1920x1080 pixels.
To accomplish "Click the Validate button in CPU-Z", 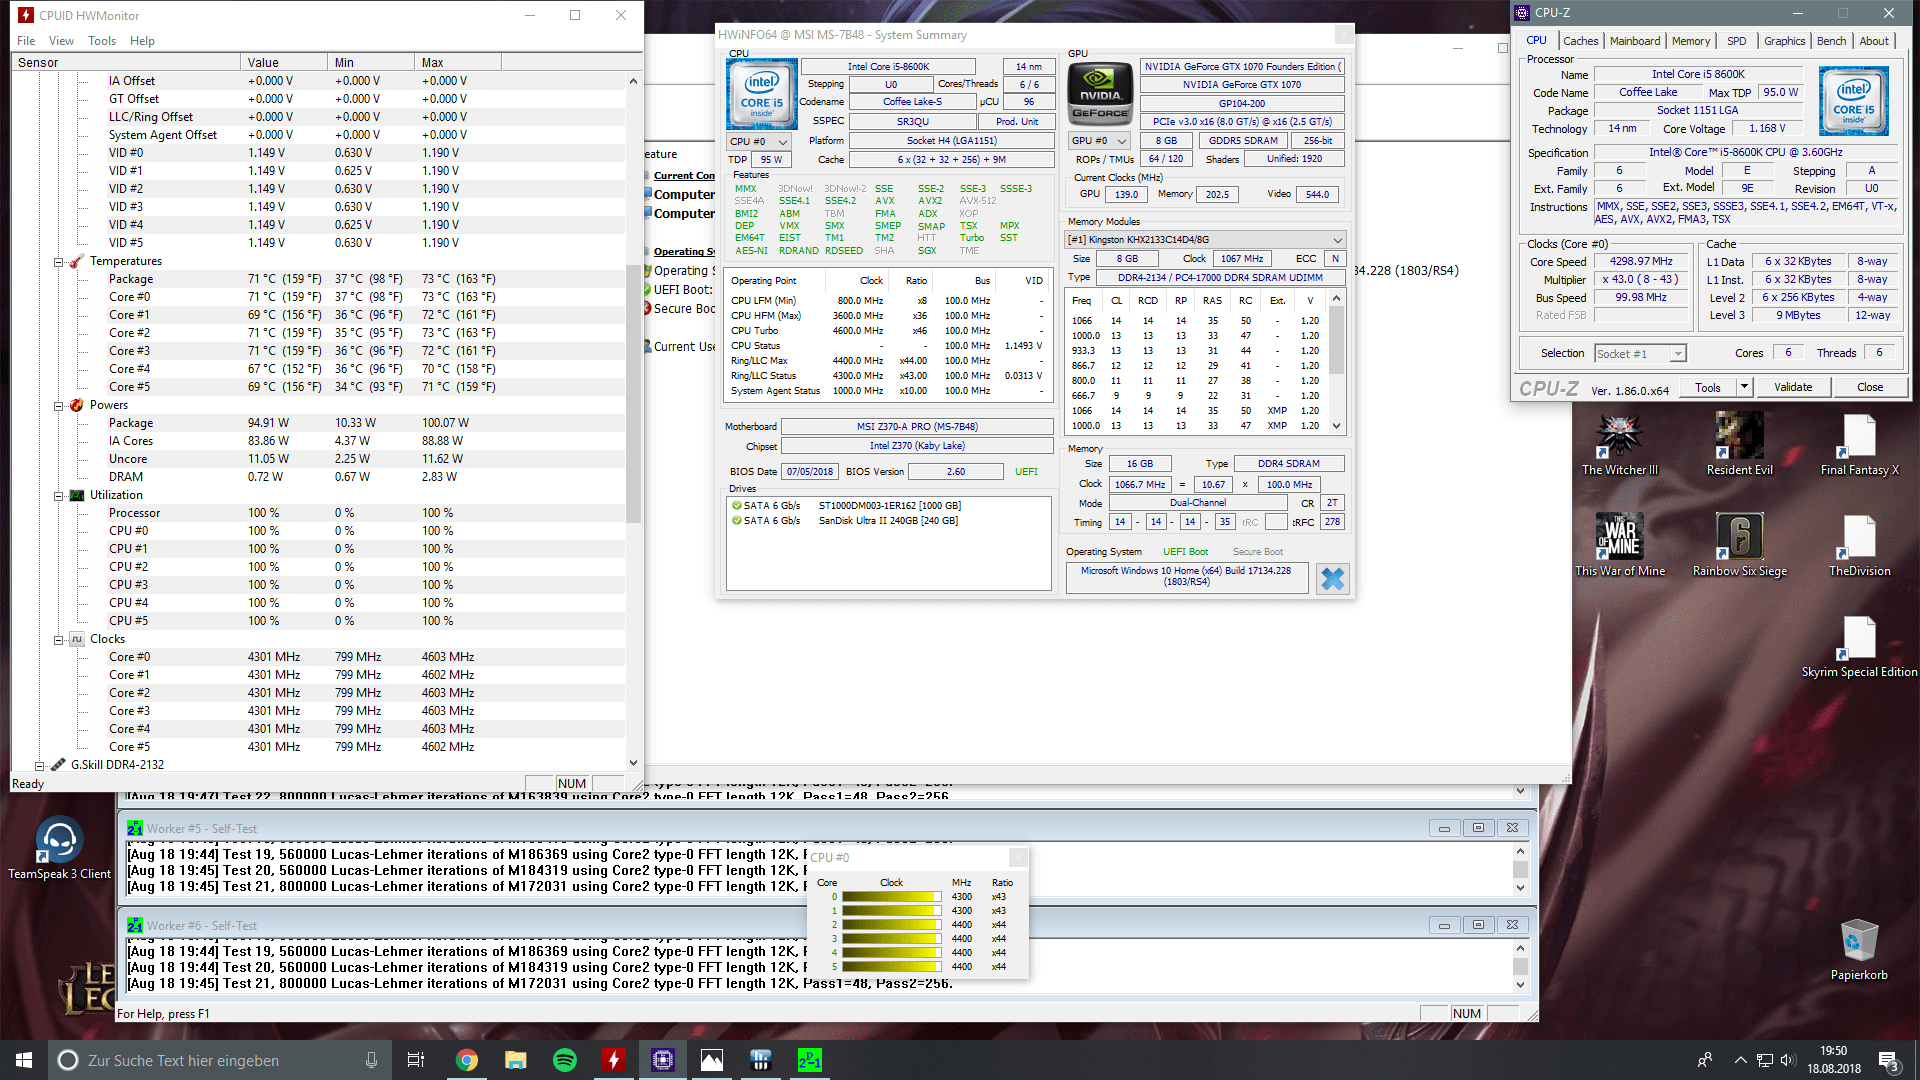I will 1792,387.
